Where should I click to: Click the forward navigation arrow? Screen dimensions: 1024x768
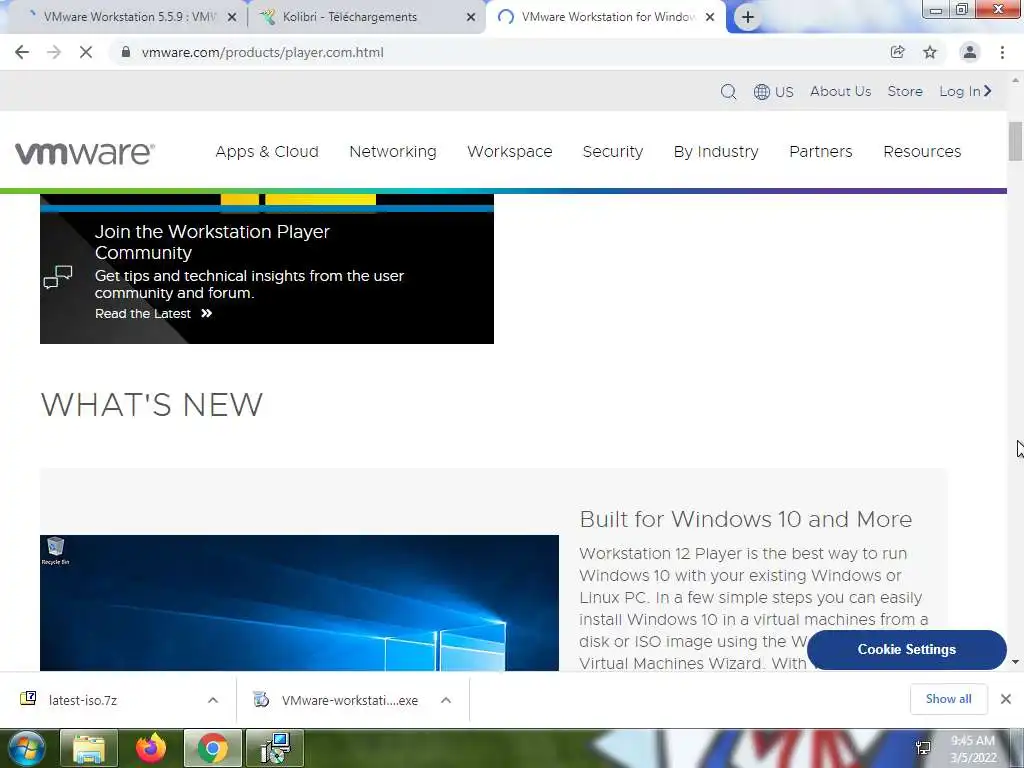click(x=54, y=52)
